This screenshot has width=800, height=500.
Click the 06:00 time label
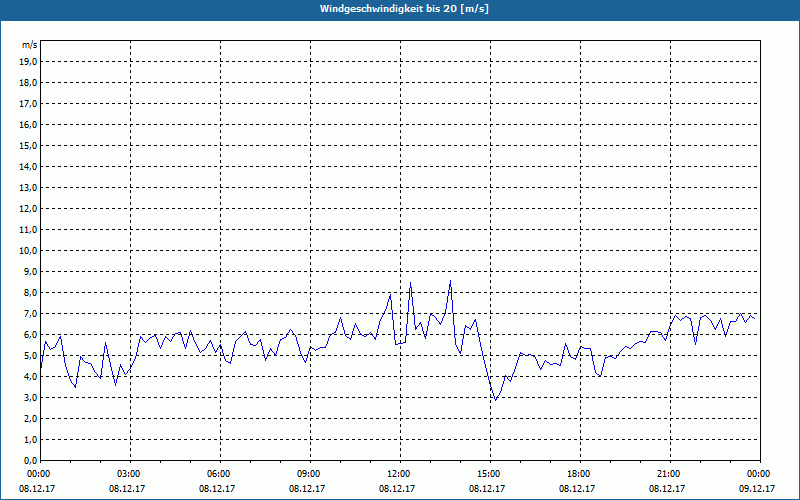pos(220,474)
